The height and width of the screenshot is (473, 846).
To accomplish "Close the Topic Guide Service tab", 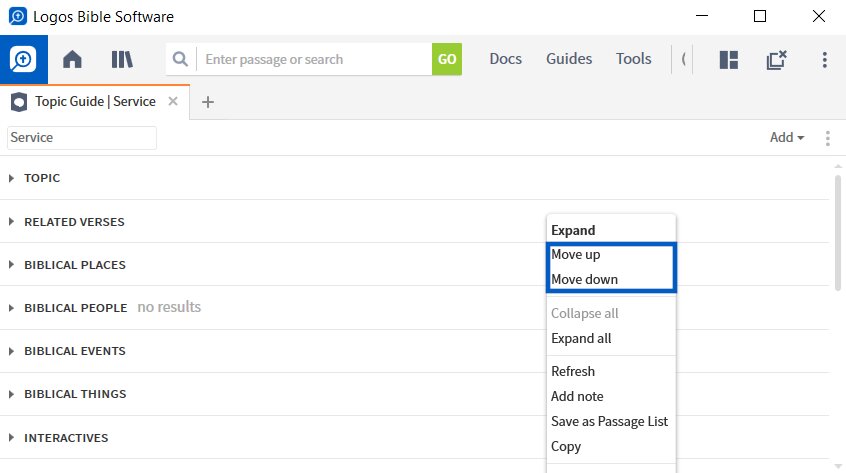I will pos(173,101).
